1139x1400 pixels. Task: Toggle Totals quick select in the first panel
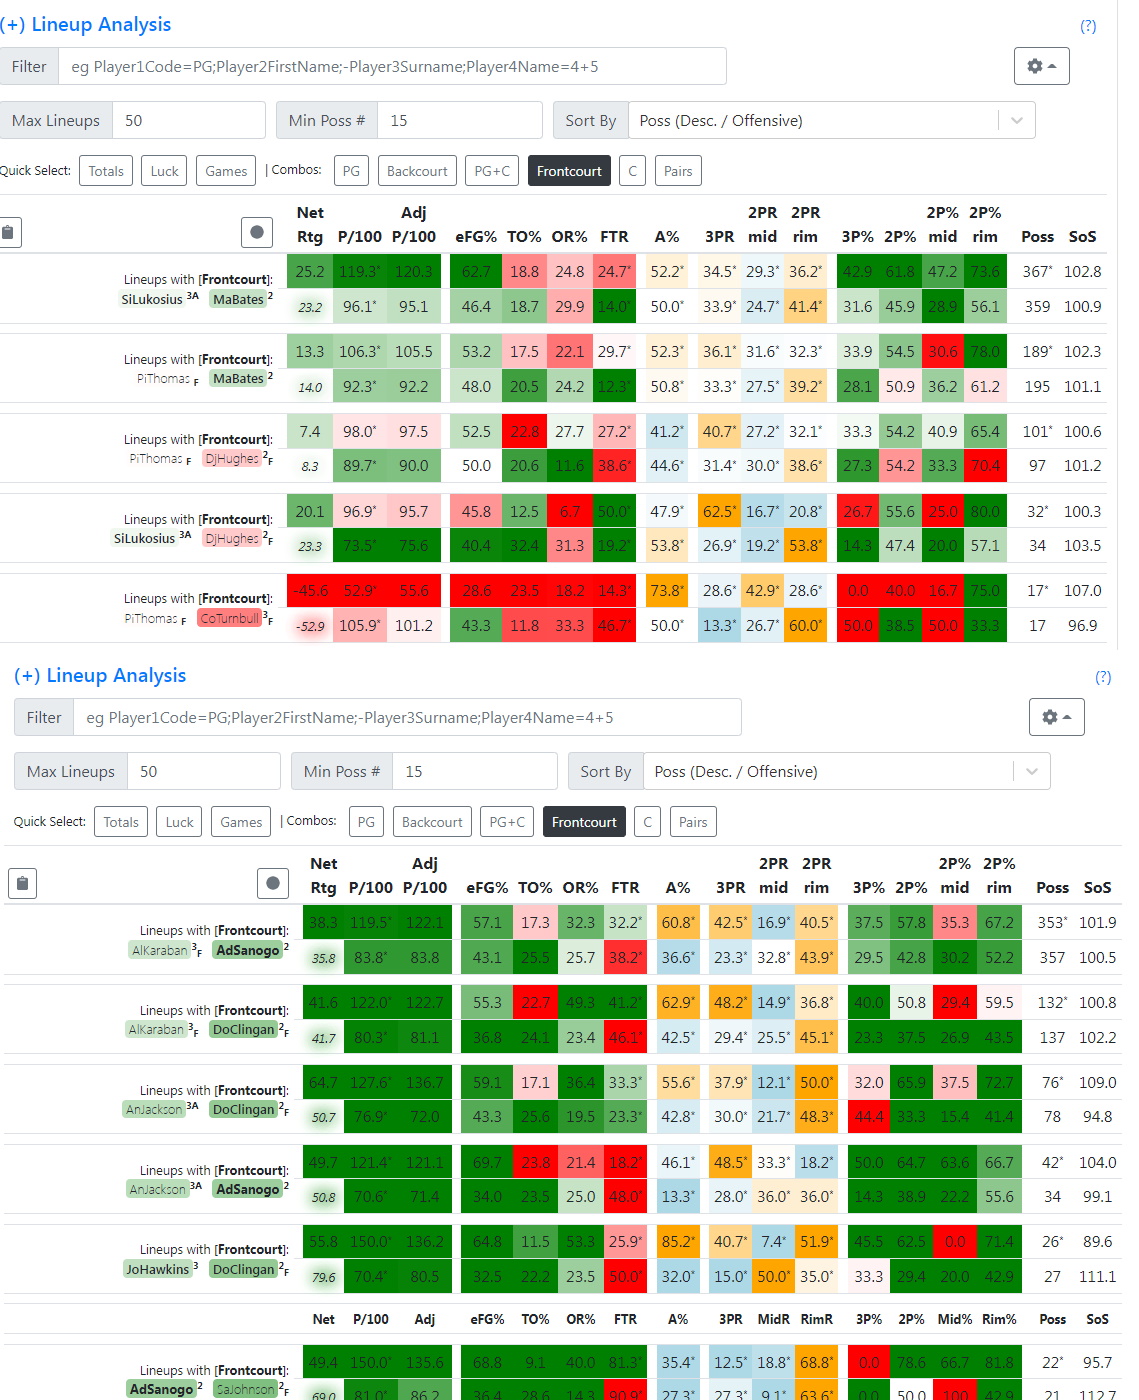pyautogui.click(x=106, y=171)
